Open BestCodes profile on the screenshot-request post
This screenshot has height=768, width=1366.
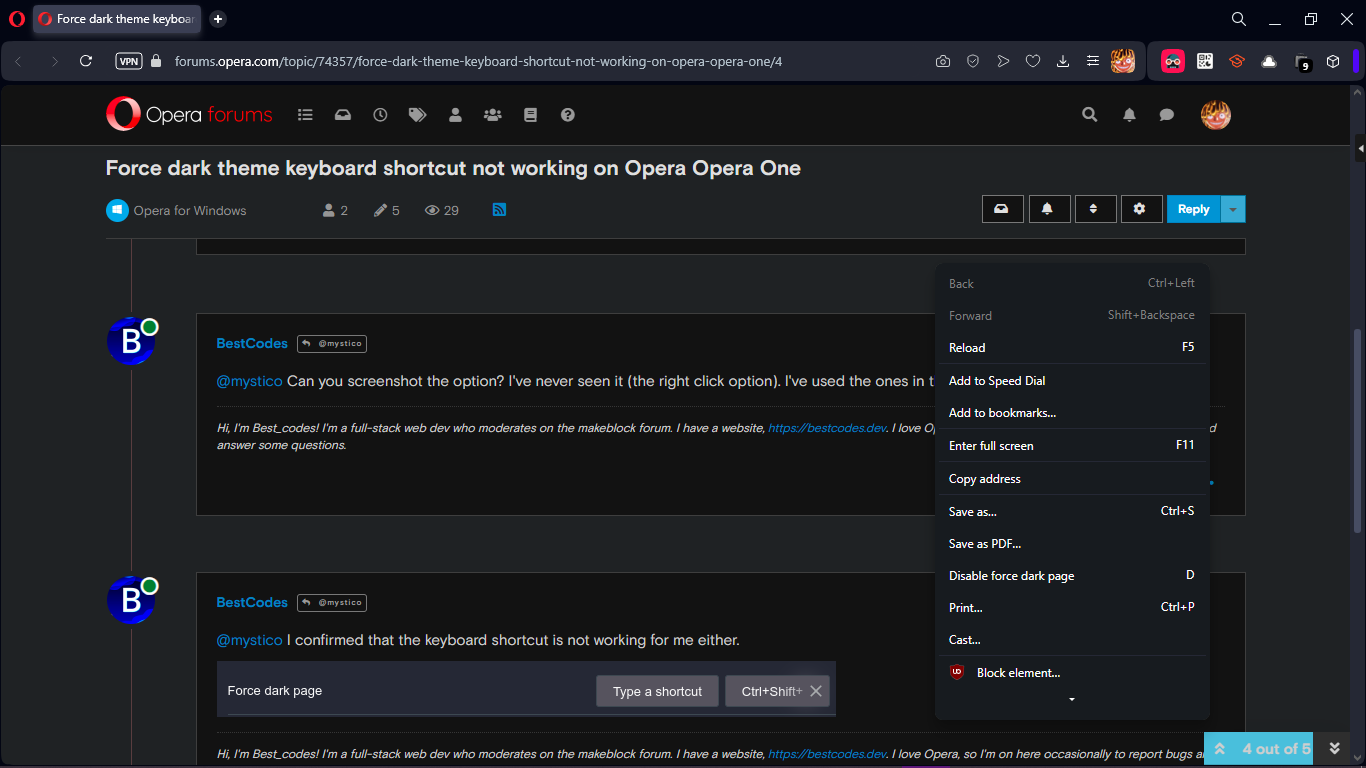(x=252, y=344)
